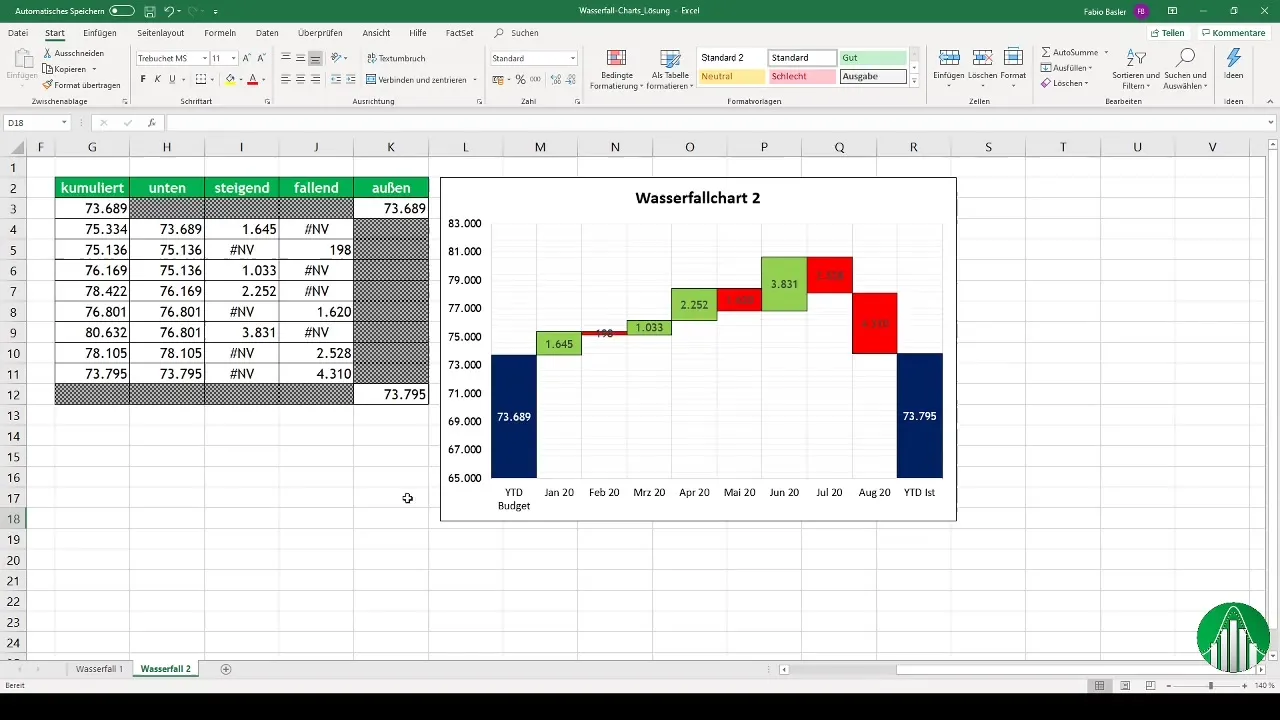Open the Formeln ribbon tab

(220, 33)
